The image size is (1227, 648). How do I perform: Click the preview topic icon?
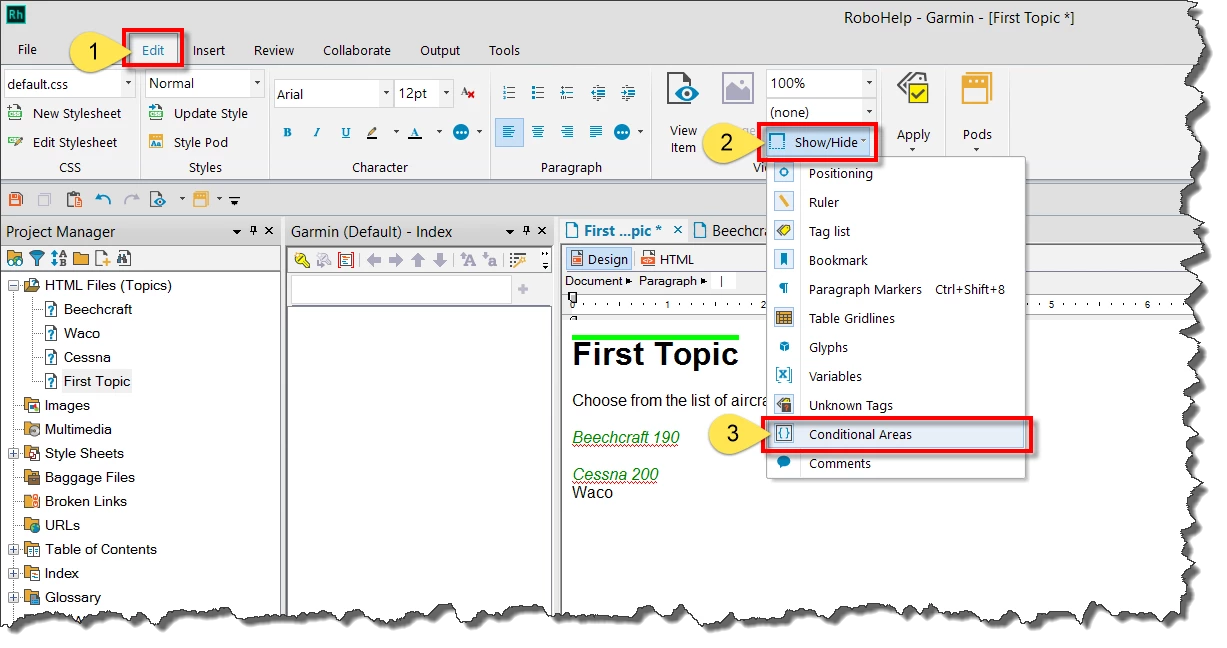click(x=158, y=199)
